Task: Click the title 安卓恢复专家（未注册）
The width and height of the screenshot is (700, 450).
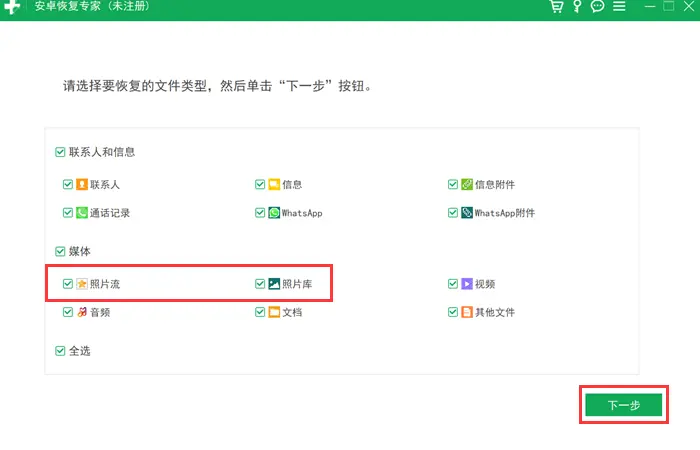Action: 92,6
